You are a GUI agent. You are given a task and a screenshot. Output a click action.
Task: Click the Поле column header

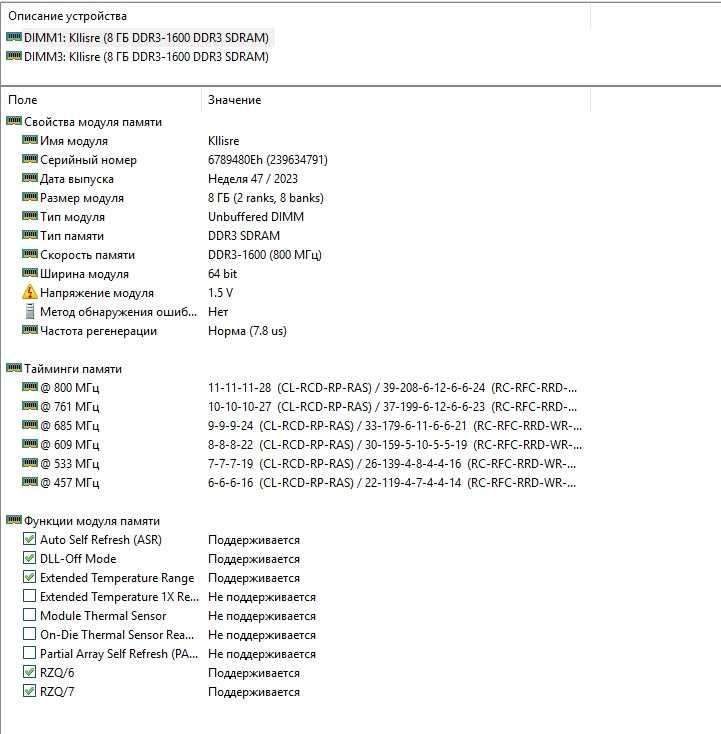click(x=101, y=100)
